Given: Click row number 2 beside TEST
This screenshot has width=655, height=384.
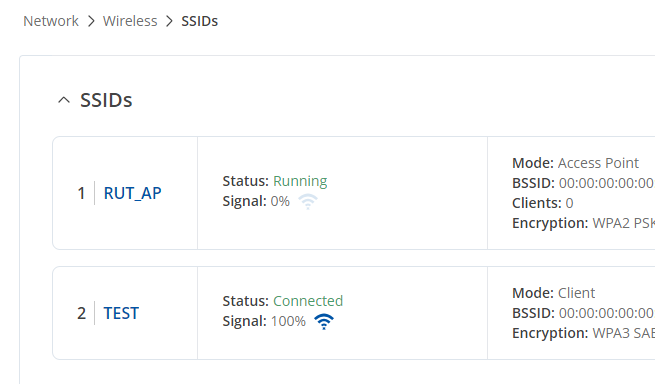Looking at the screenshot, I should pos(81,313).
